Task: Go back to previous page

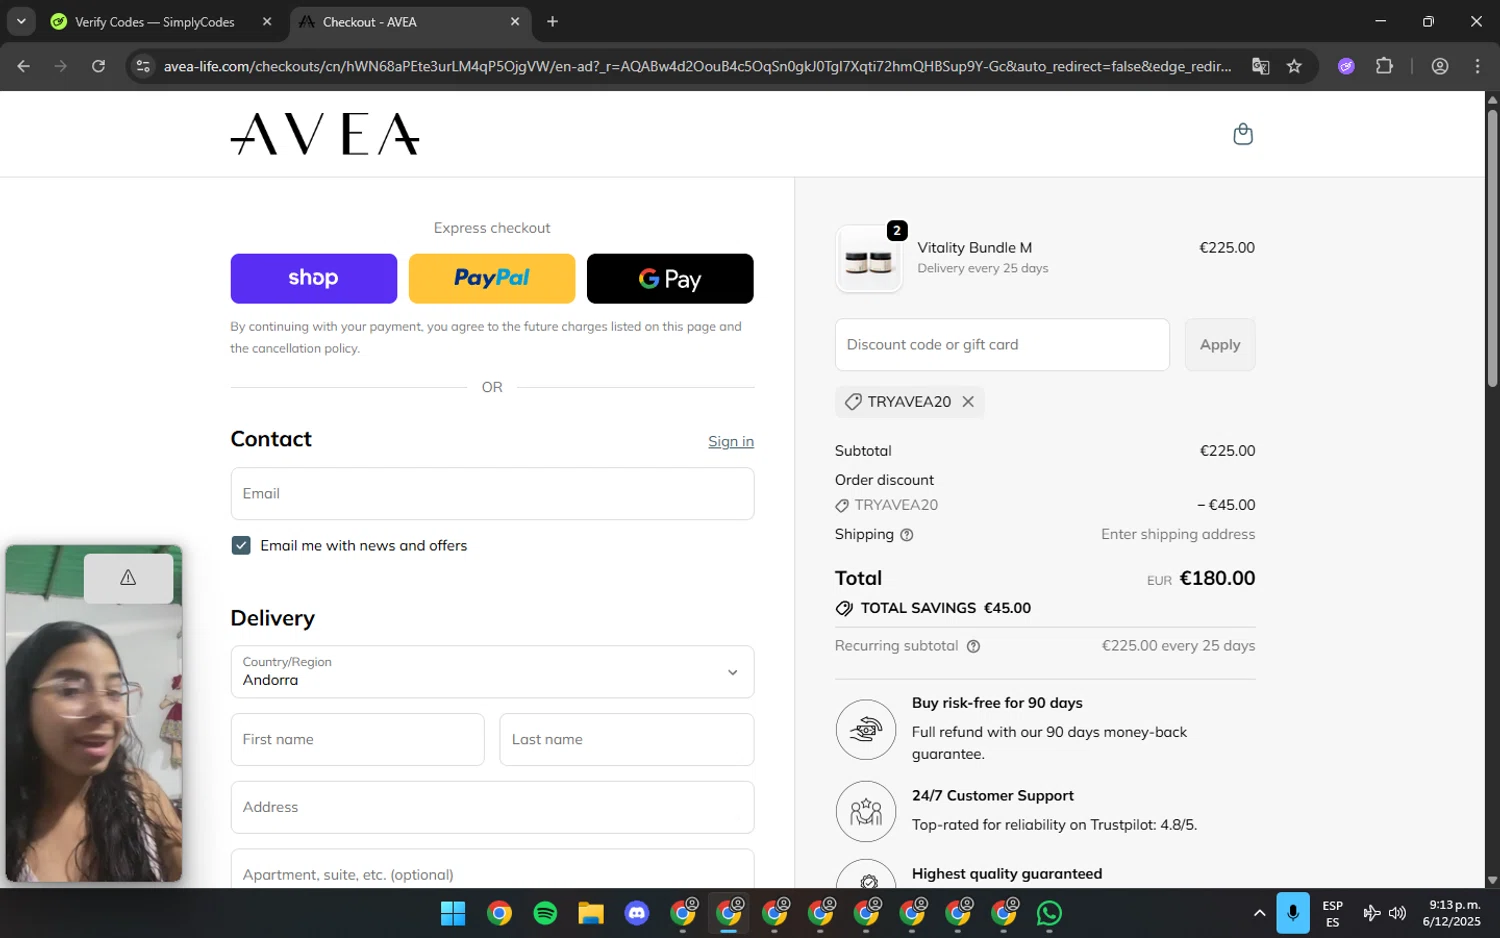Action: click(x=24, y=66)
